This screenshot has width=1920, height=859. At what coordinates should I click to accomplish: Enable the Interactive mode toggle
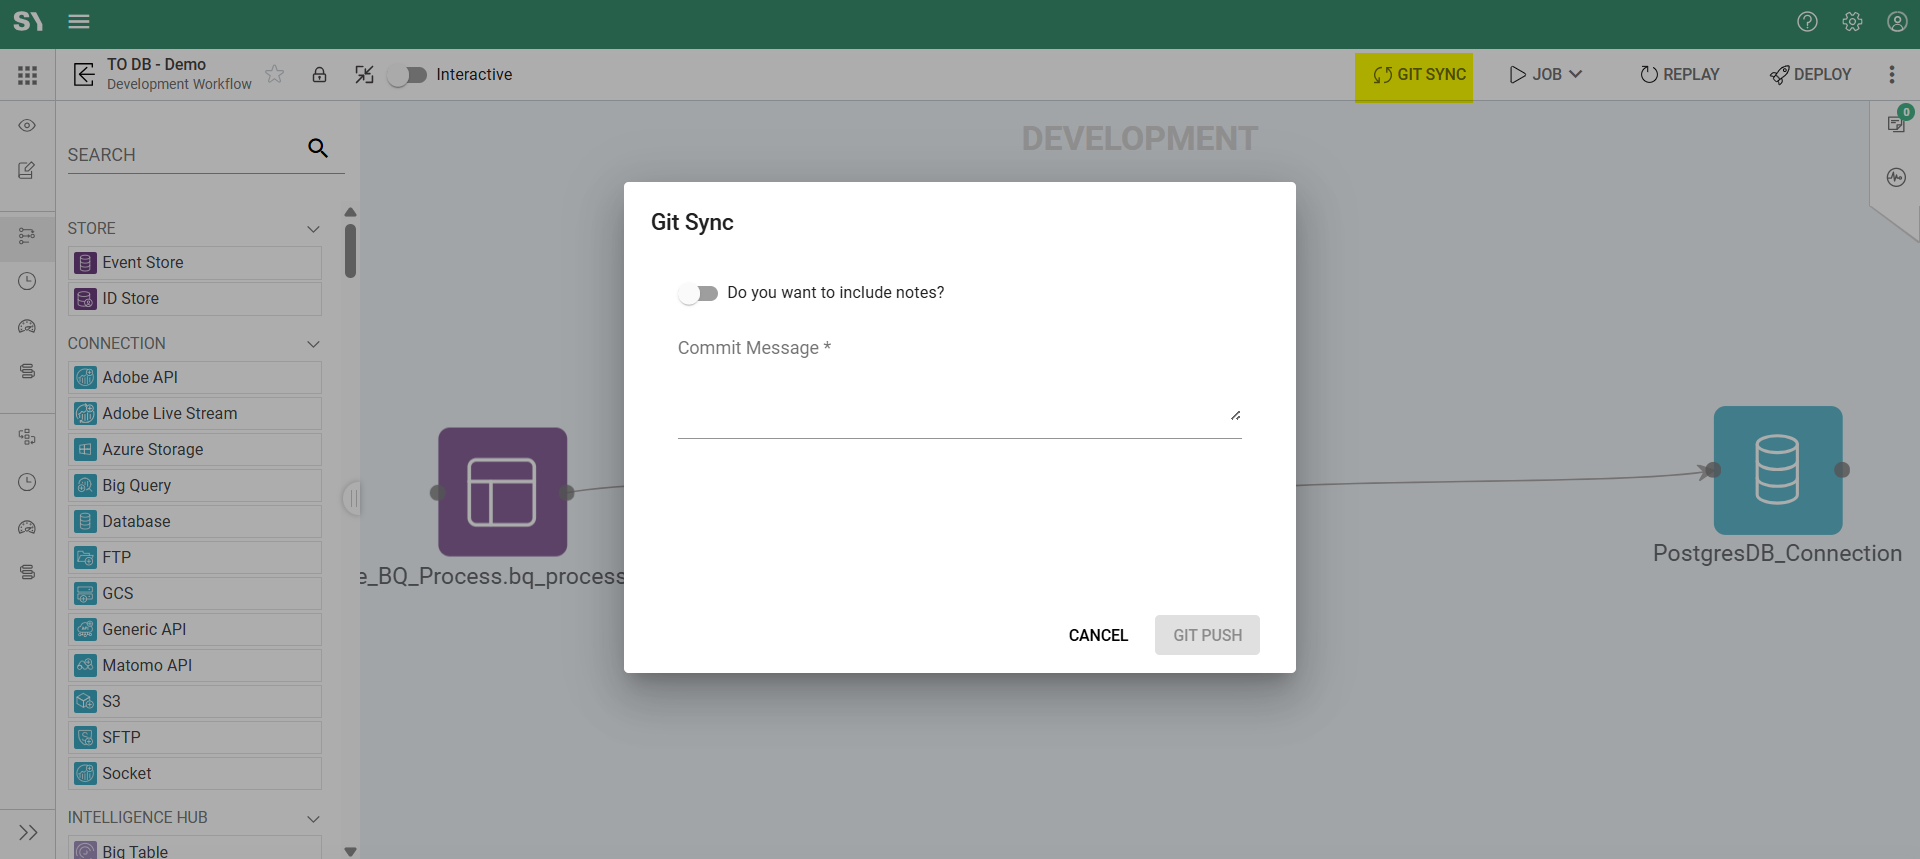click(407, 75)
